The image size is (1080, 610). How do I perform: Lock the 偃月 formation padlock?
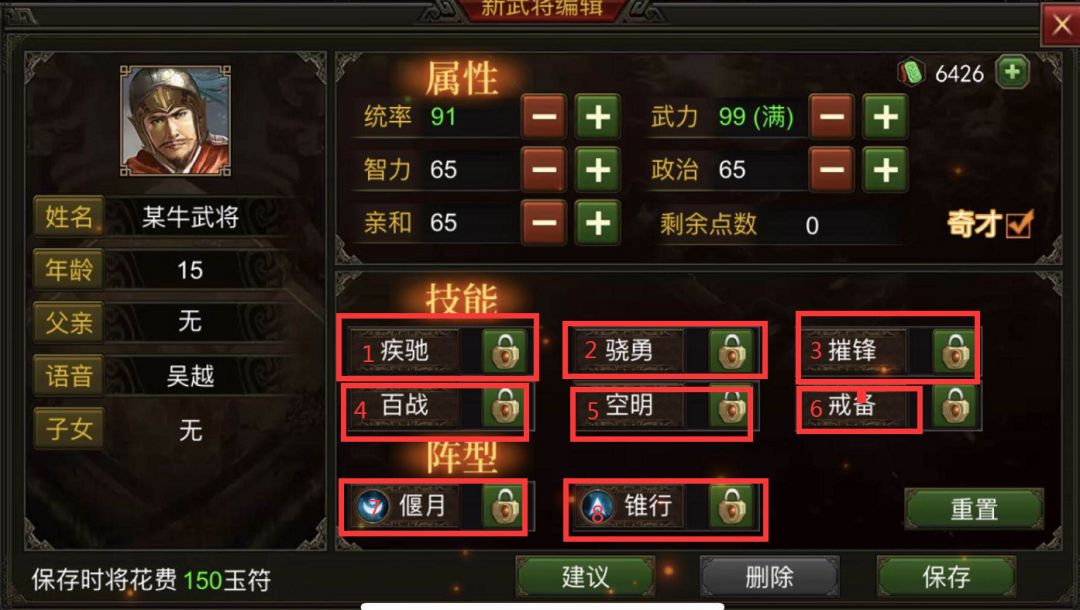pos(504,507)
